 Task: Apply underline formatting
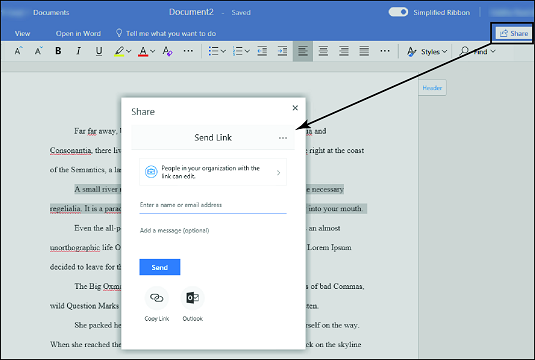click(99, 51)
